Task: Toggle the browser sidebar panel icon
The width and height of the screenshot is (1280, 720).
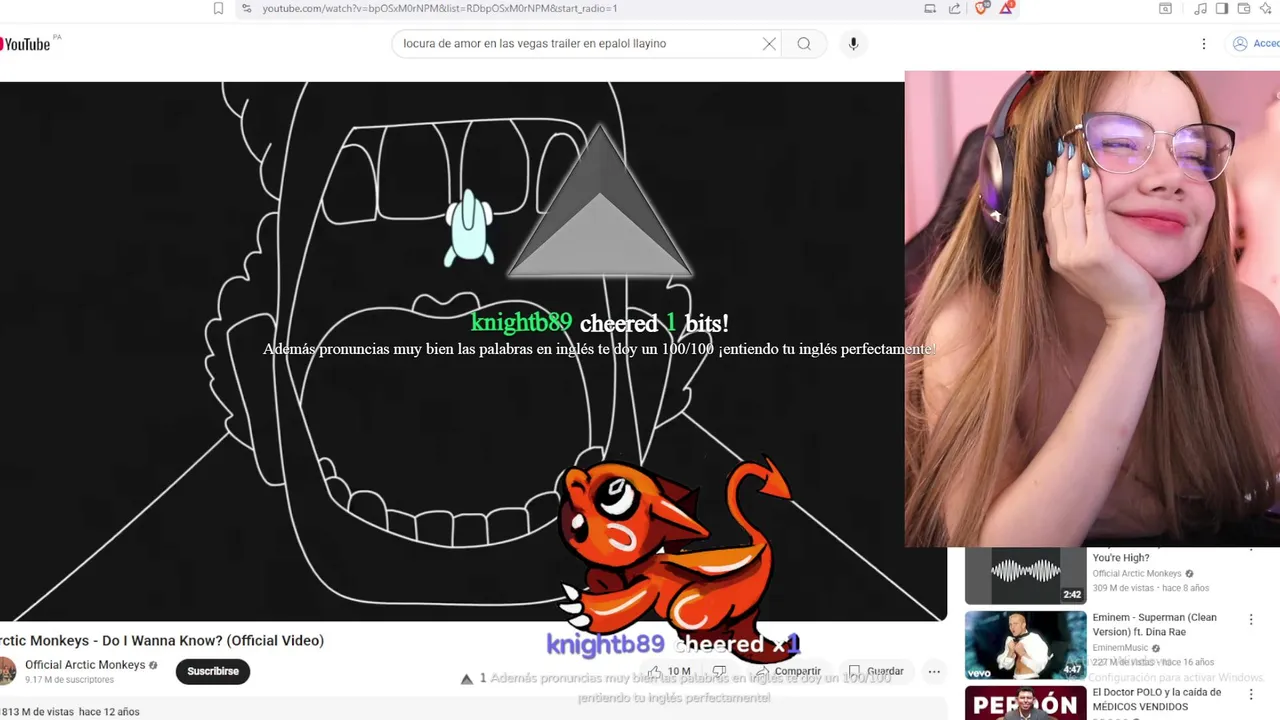Action: (1222, 8)
